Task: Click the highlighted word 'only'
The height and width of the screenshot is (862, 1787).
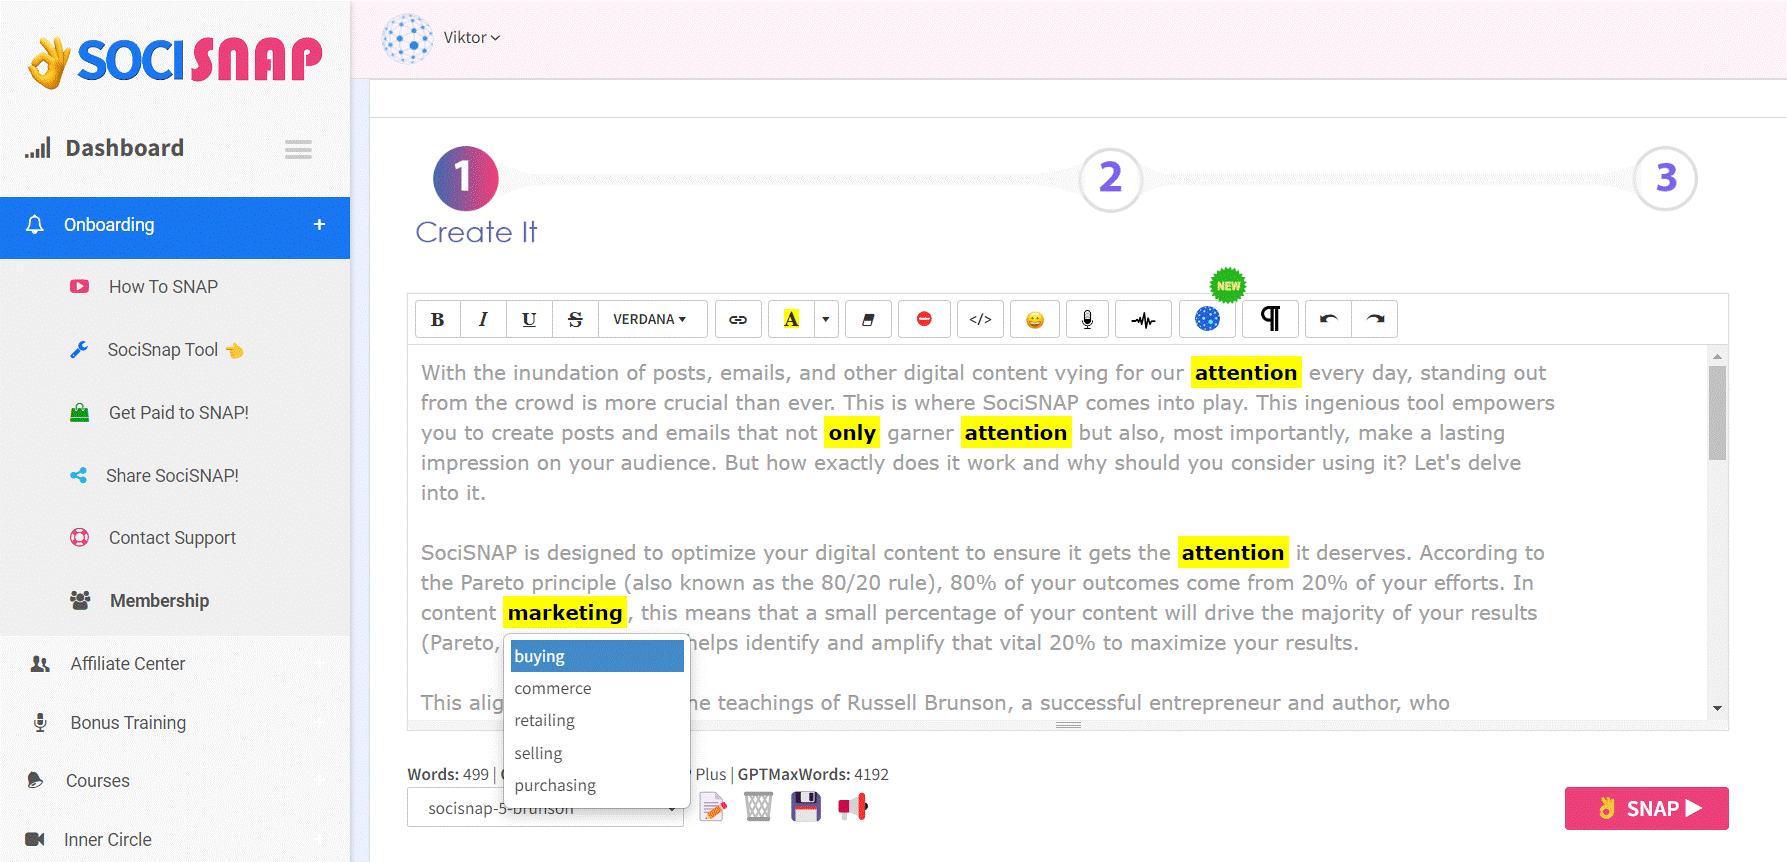Action: 852,432
